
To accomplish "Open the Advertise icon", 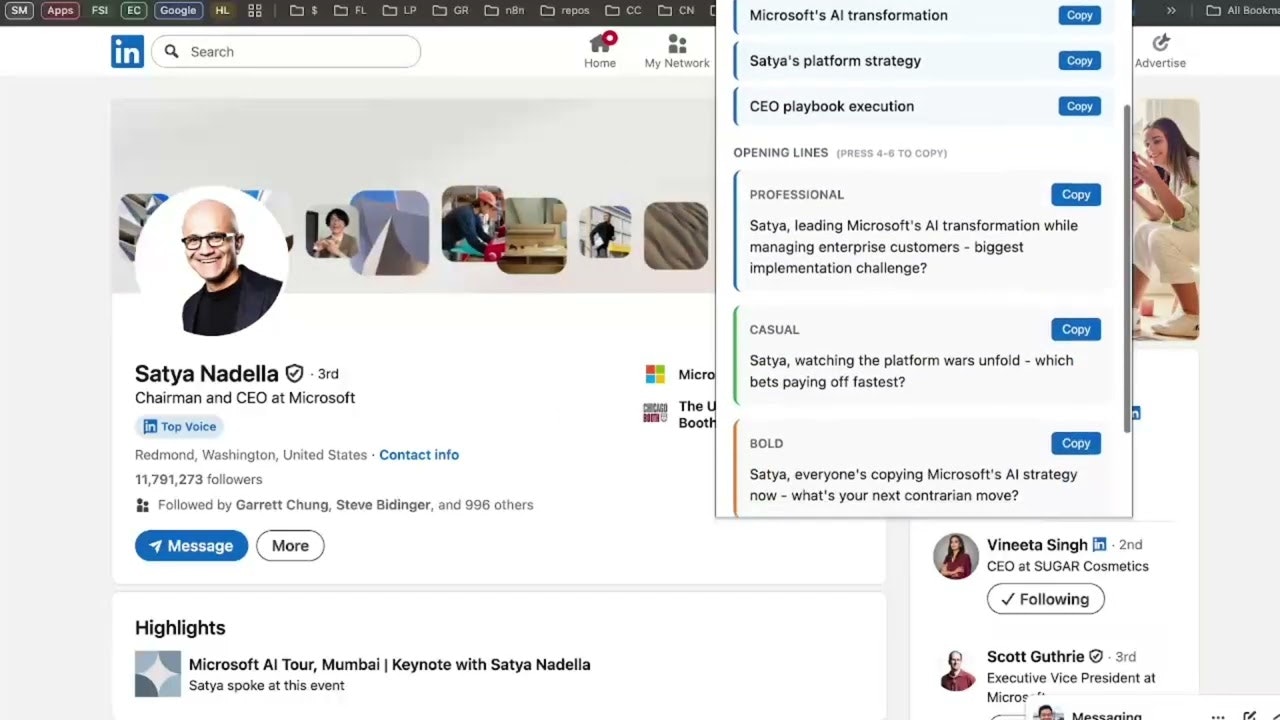I will (x=1160, y=51).
